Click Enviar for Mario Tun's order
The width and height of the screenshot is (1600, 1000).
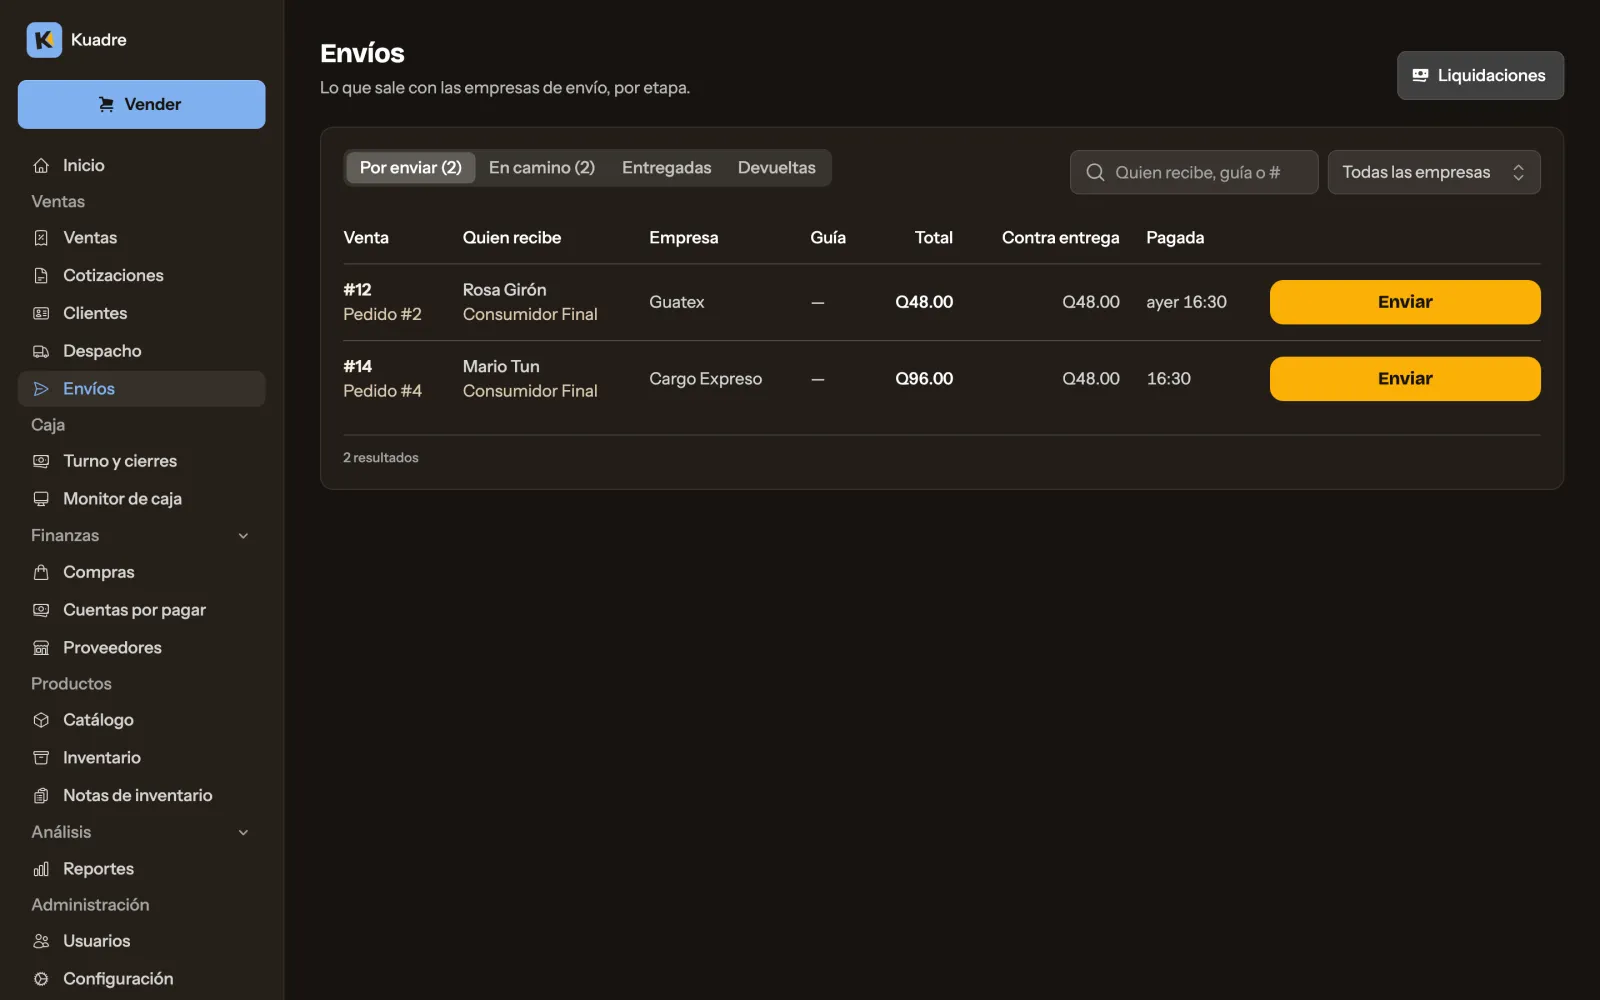click(1405, 379)
